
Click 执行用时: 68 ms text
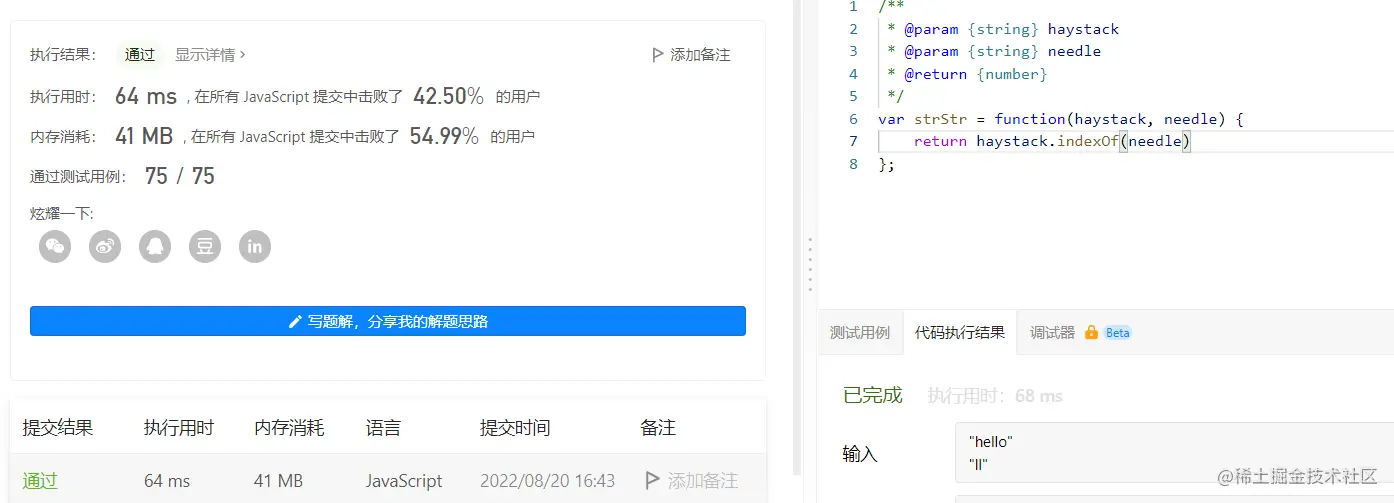[995, 396]
